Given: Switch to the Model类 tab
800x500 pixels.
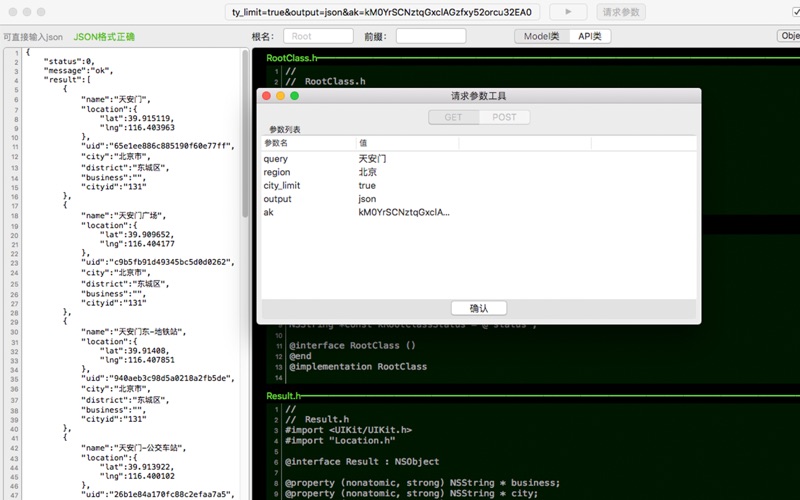Looking at the screenshot, I should coord(541,36).
